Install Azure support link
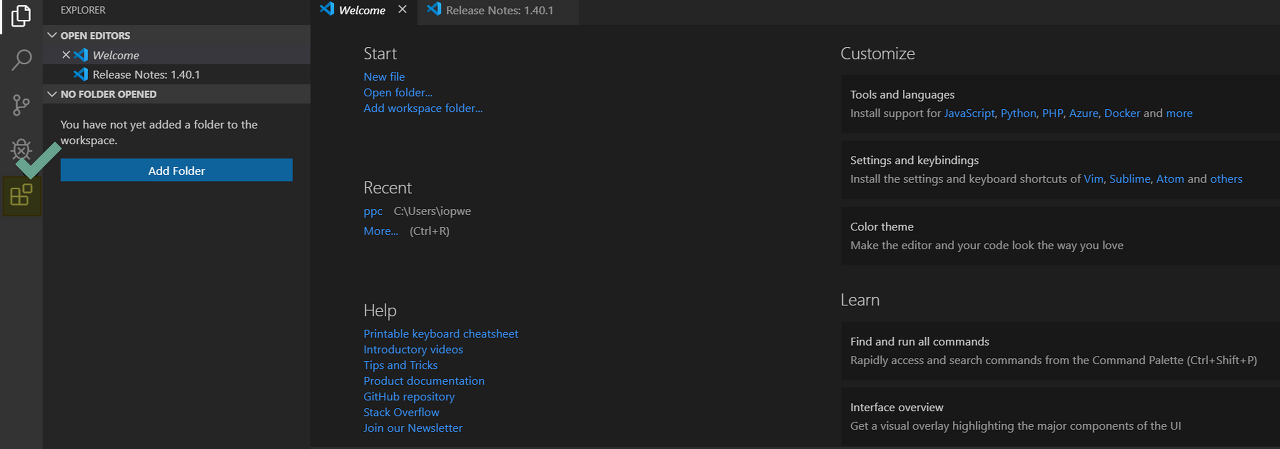The width and height of the screenshot is (1280, 449). coord(1083,113)
